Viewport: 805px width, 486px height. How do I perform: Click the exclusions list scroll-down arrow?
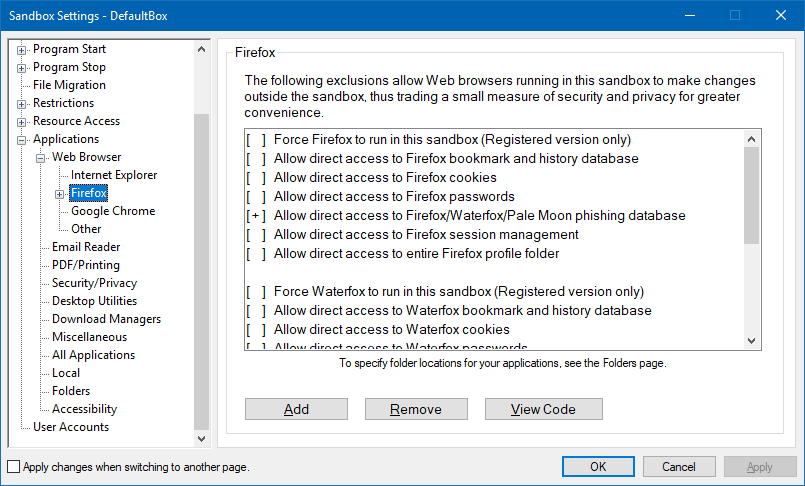click(x=753, y=341)
